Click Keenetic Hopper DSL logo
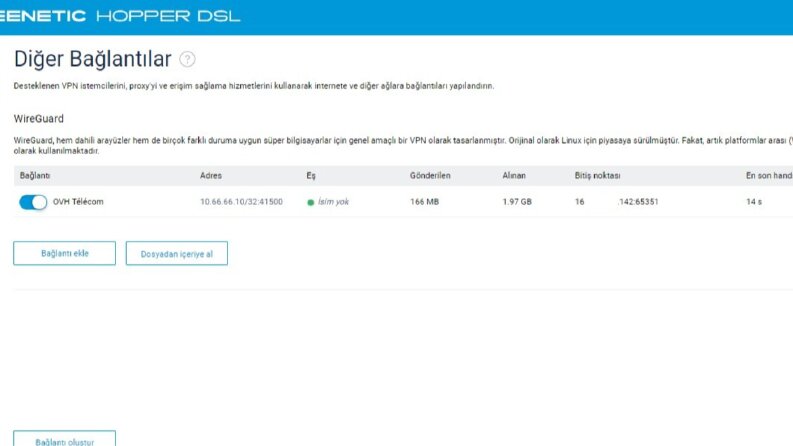 tap(120, 16)
